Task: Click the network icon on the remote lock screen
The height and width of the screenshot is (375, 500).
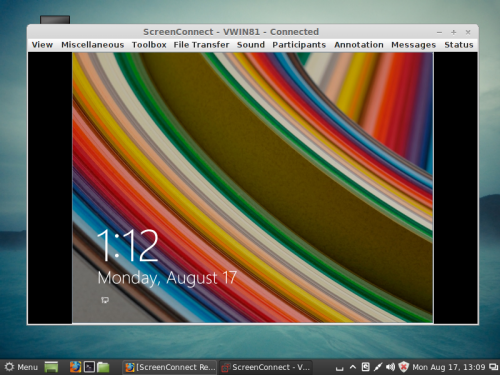Action: pyautogui.click(x=105, y=300)
